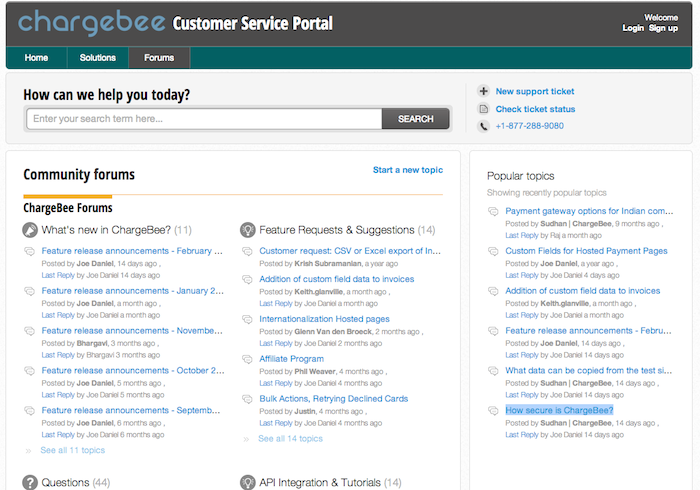Open Affiliate Program topic
The height and width of the screenshot is (490, 700).
point(292,359)
